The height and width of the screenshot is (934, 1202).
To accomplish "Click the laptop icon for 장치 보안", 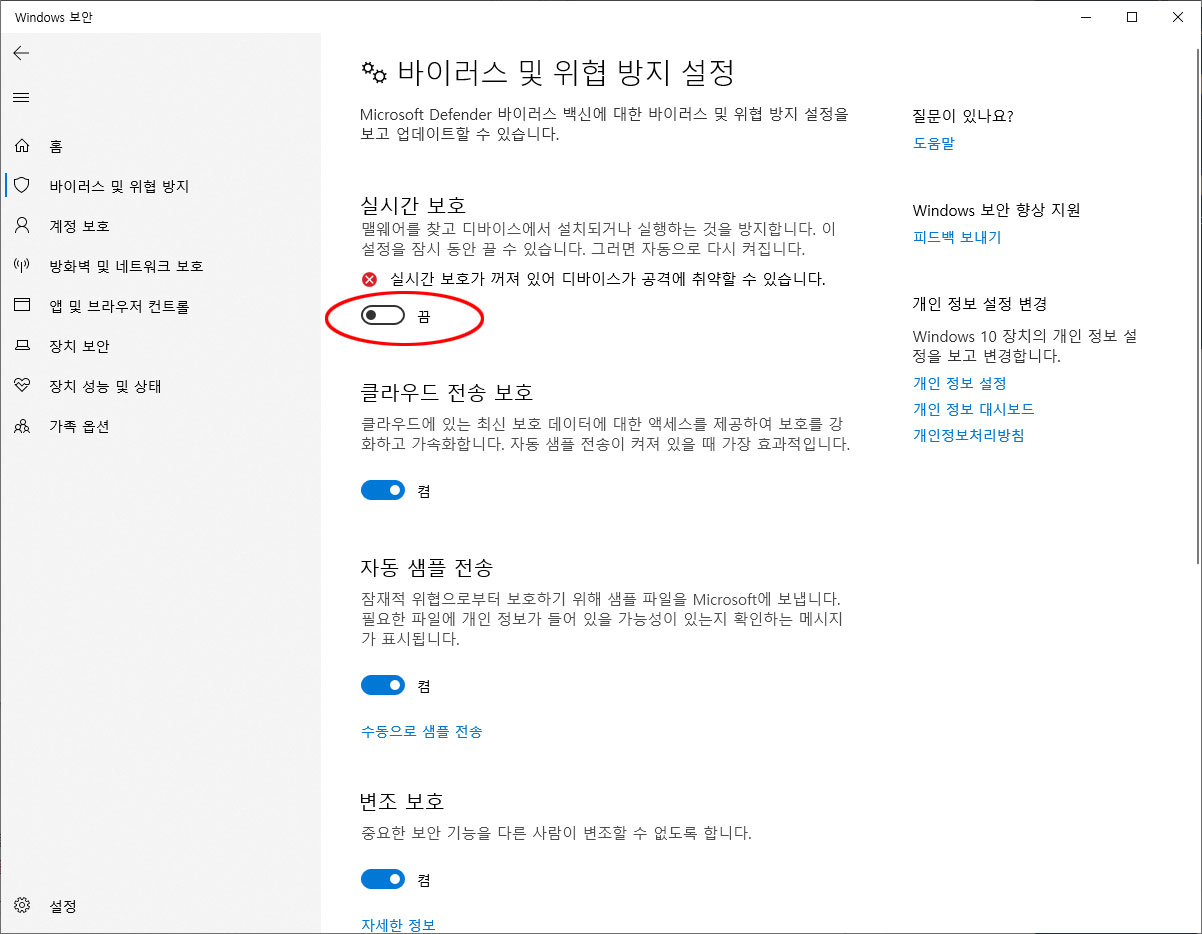I will pyautogui.click(x=22, y=346).
